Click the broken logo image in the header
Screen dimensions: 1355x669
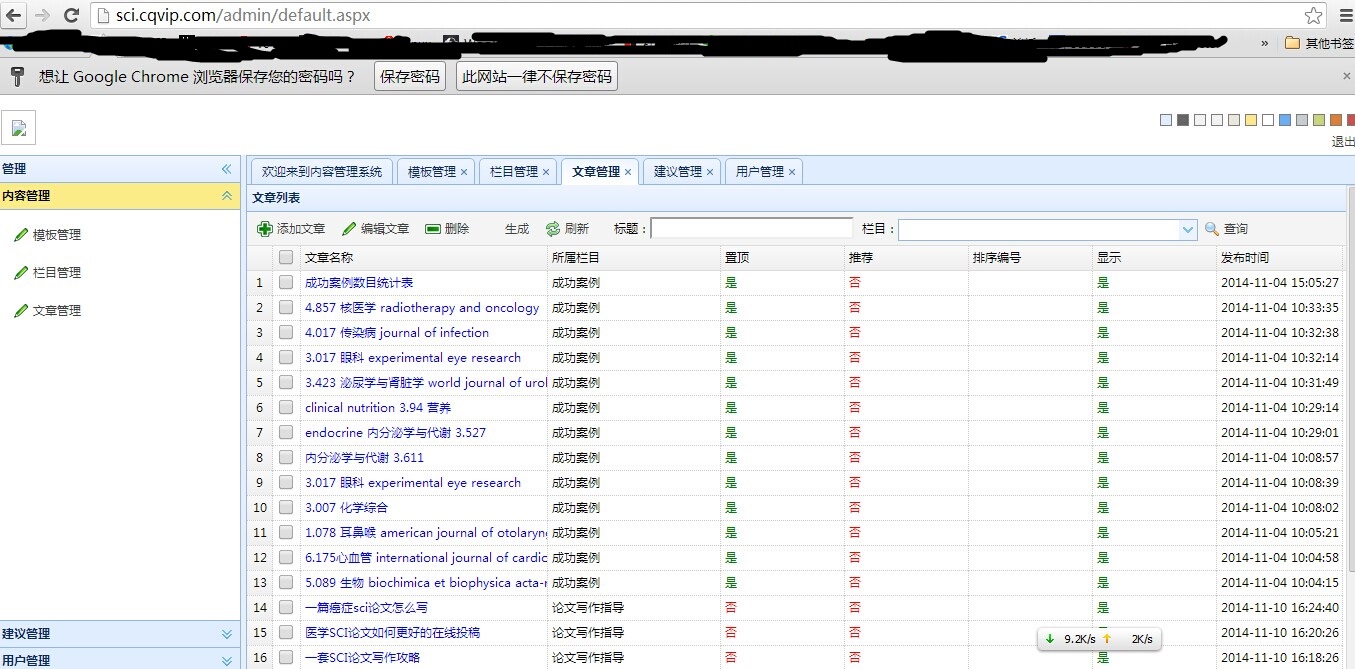click(19, 128)
